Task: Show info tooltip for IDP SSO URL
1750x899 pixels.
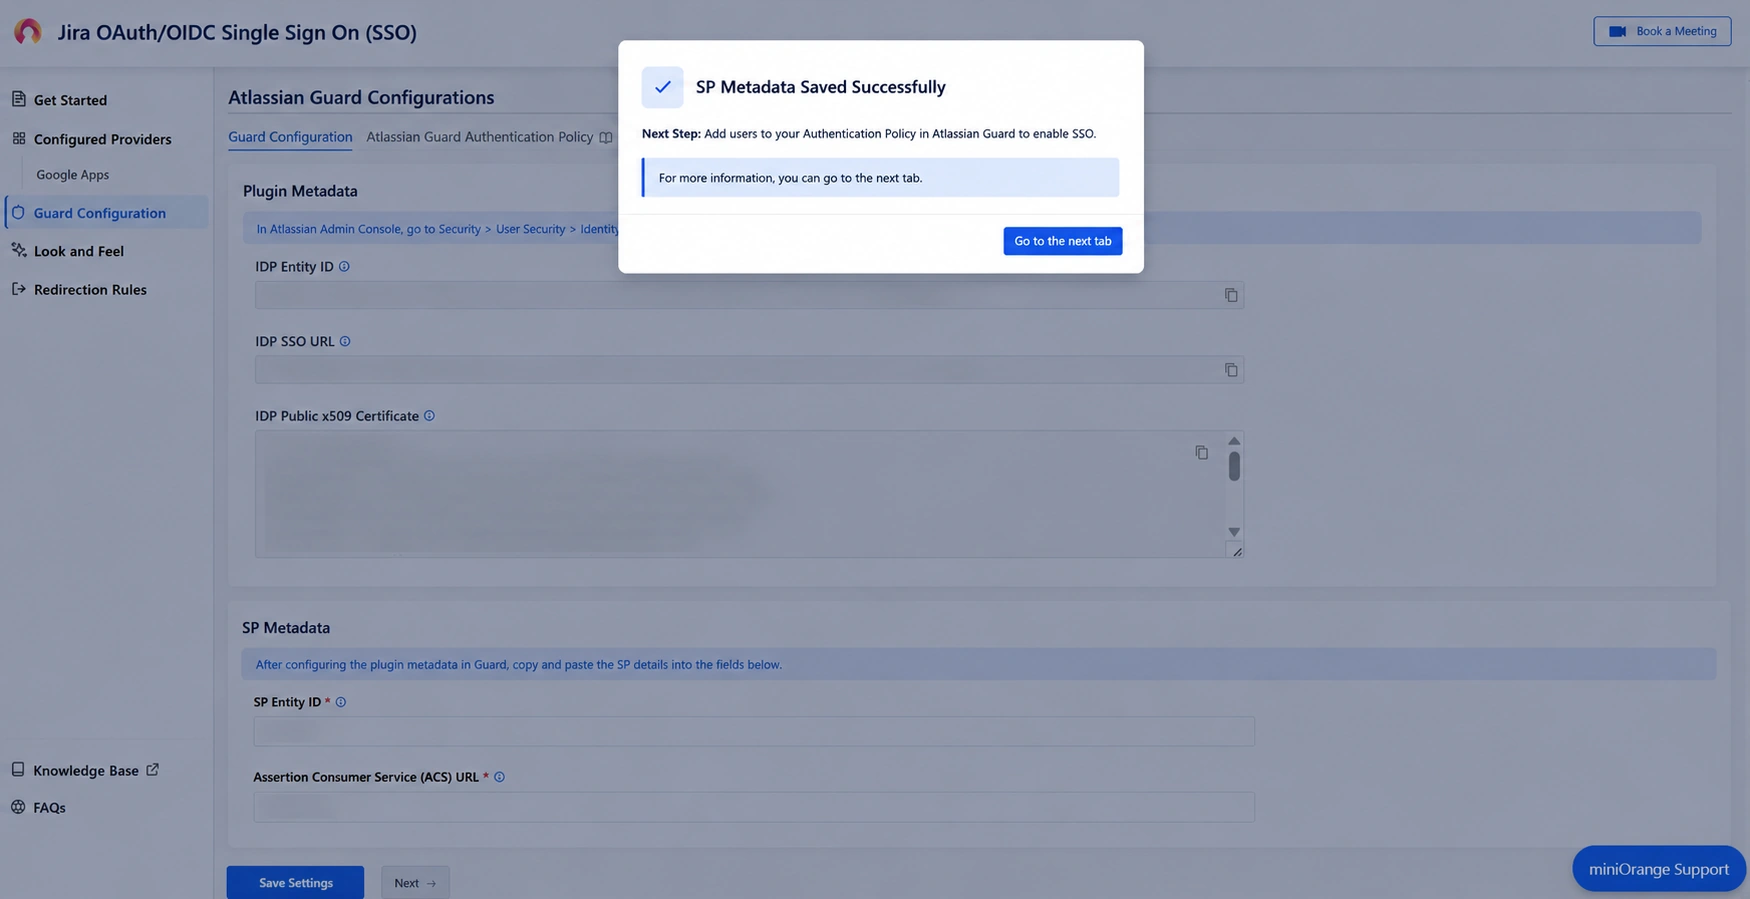Action: [x=345, y=341]
